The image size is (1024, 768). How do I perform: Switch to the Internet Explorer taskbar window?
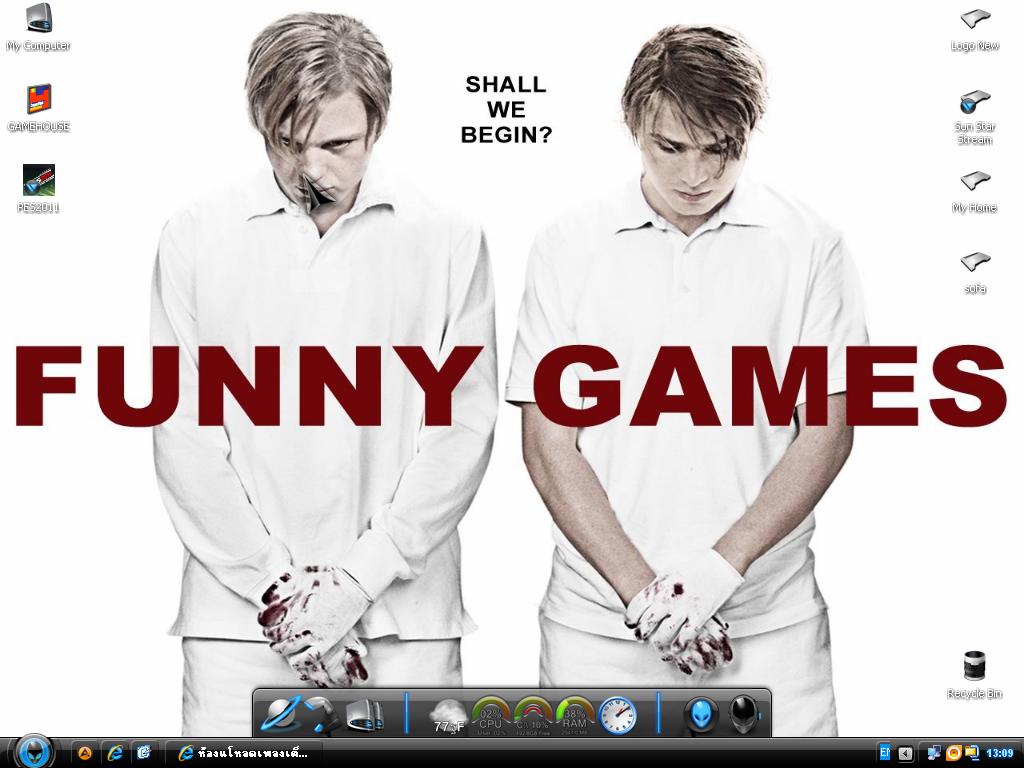pyautogui.click(x=243, y=753)
